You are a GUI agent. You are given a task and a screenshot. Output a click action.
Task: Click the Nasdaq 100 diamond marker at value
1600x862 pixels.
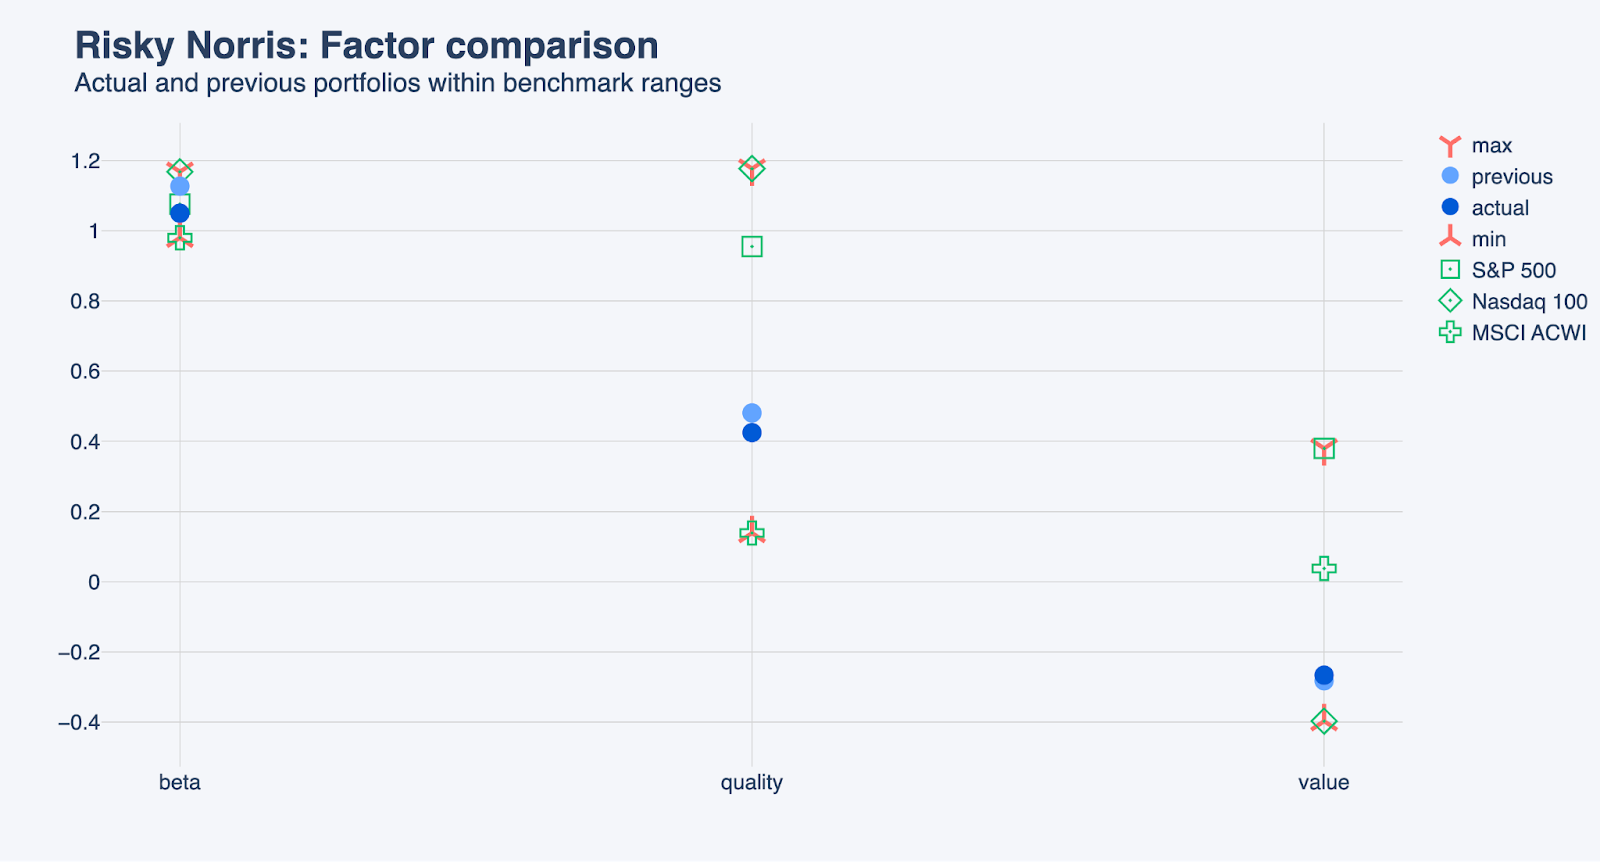coord(1324,722)
